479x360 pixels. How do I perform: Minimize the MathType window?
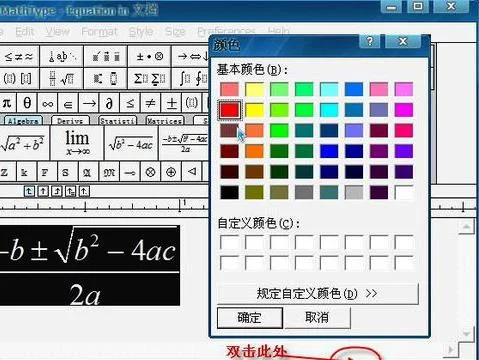[x=392, y=7]
